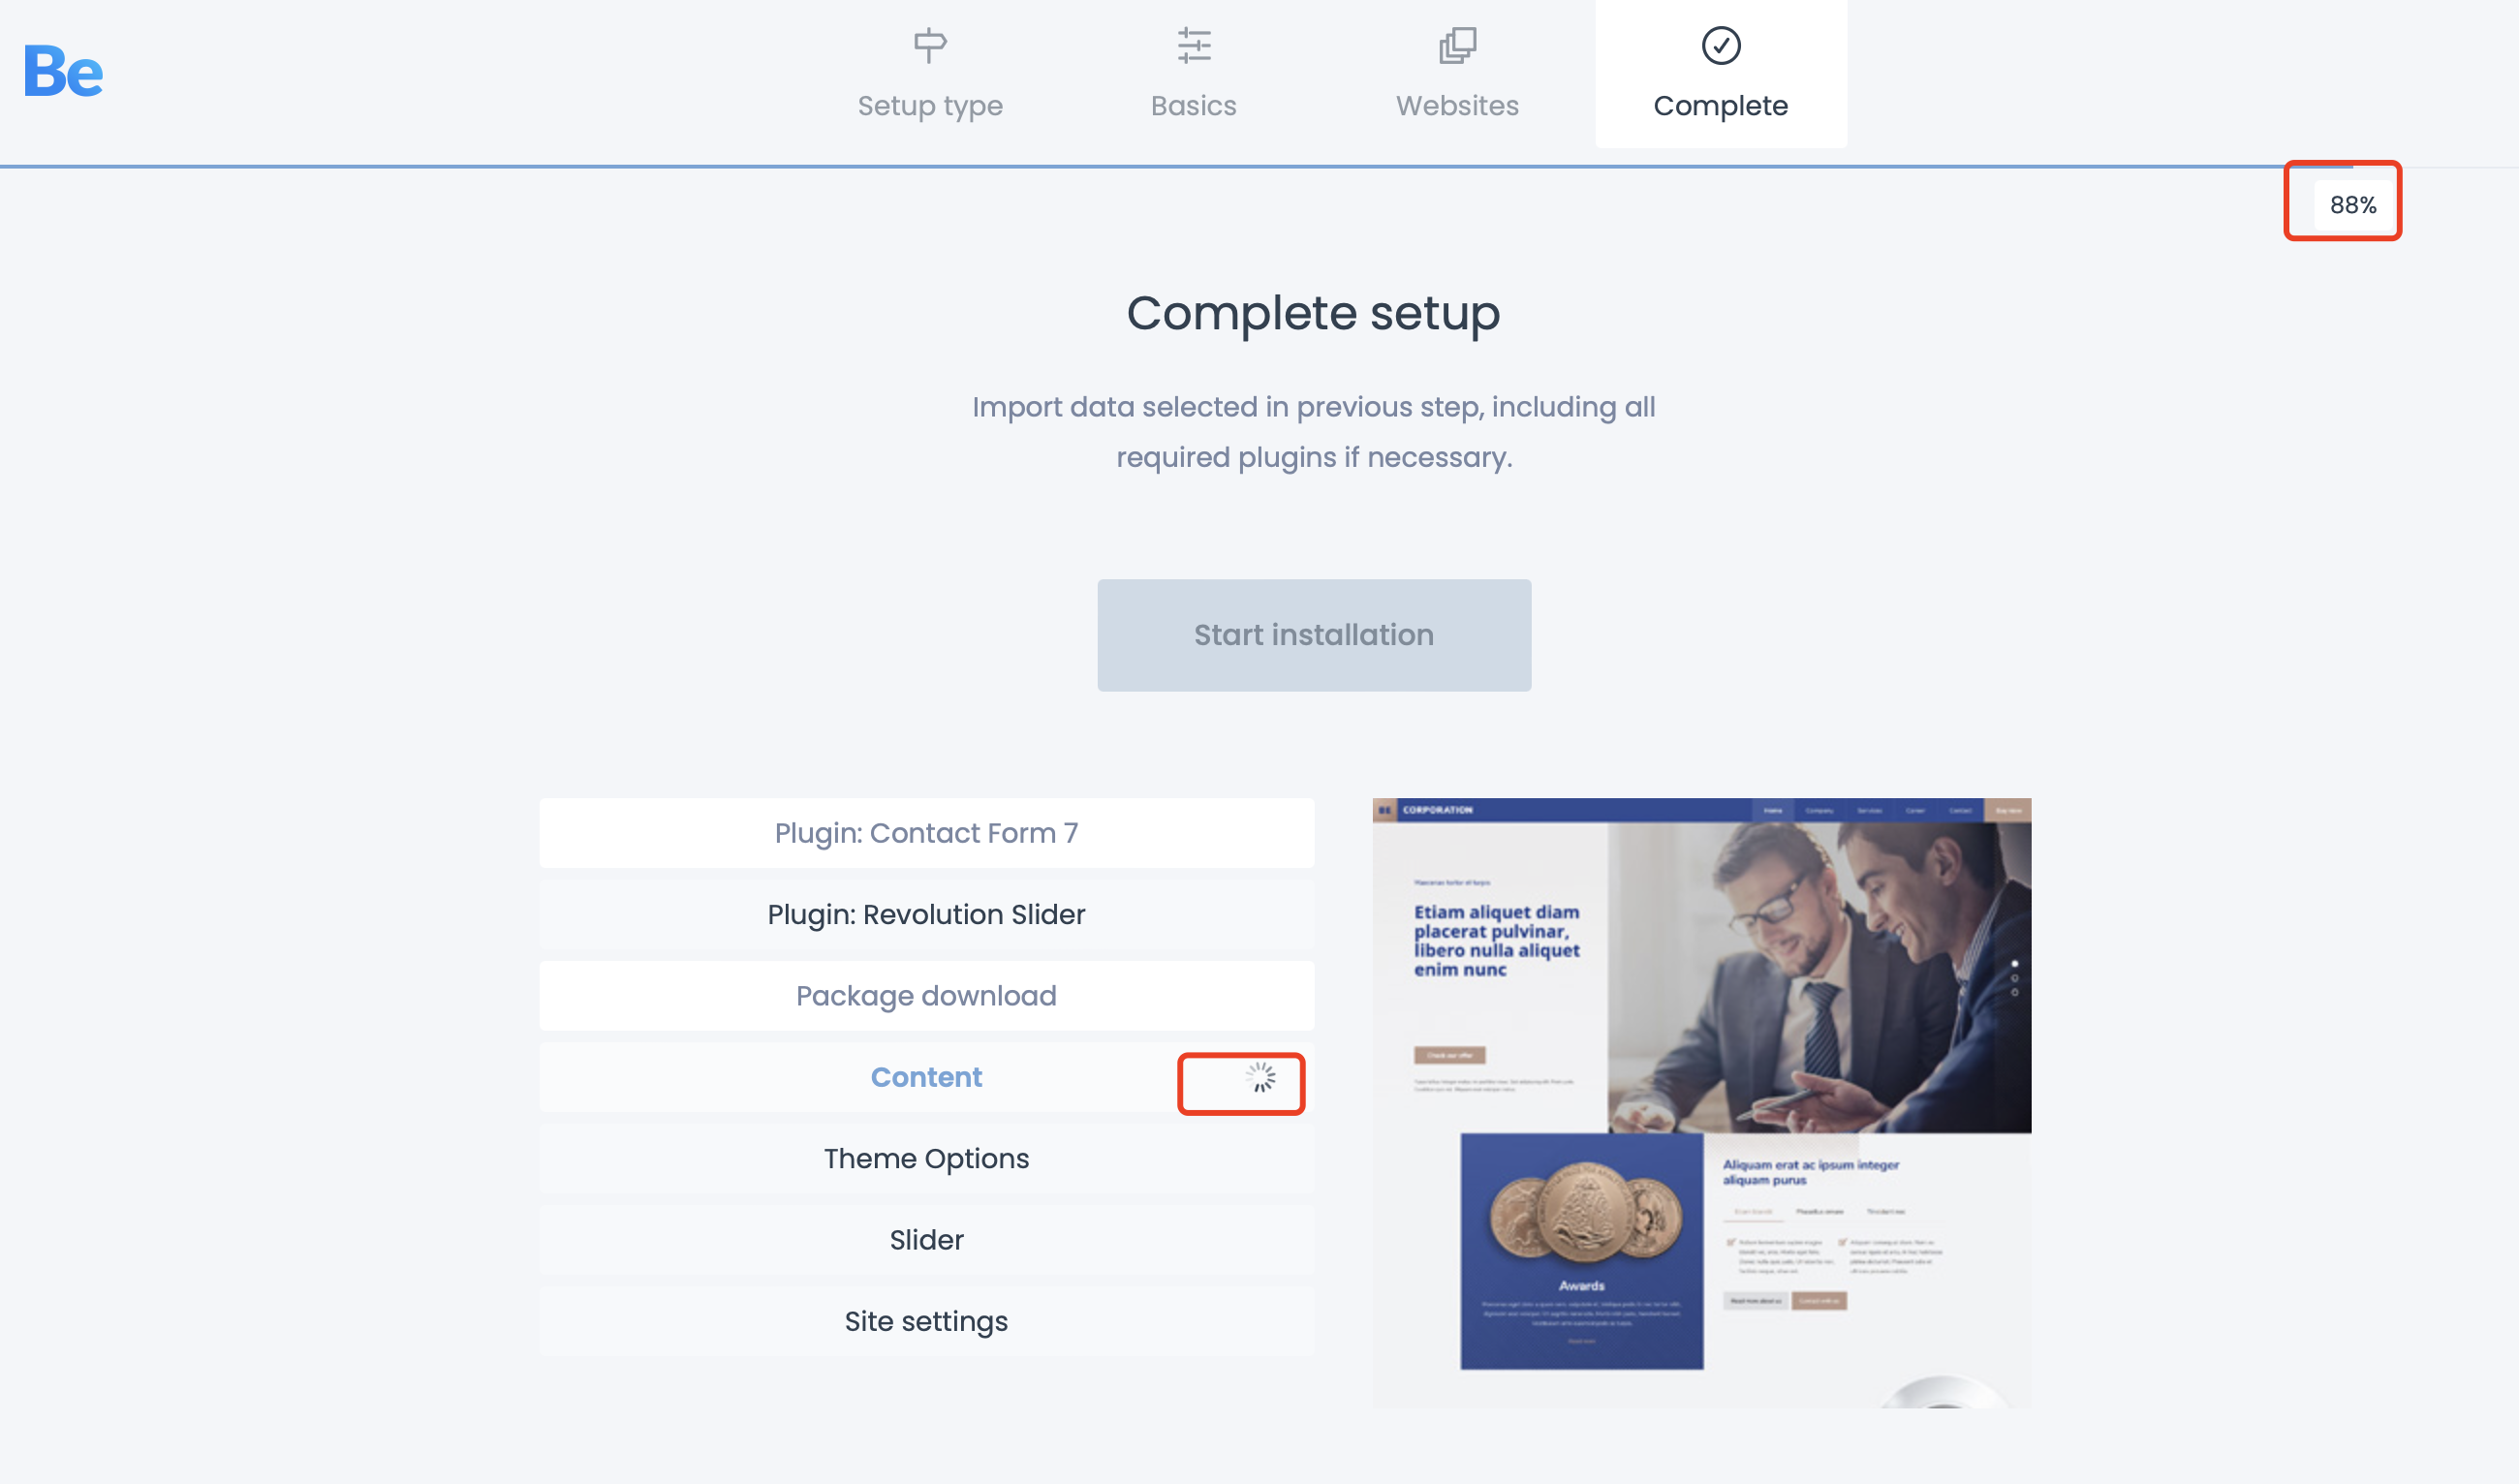The image size is (2519, 1484).
Task: Click the Site settings row
Action: click(x=927, y=1319)
